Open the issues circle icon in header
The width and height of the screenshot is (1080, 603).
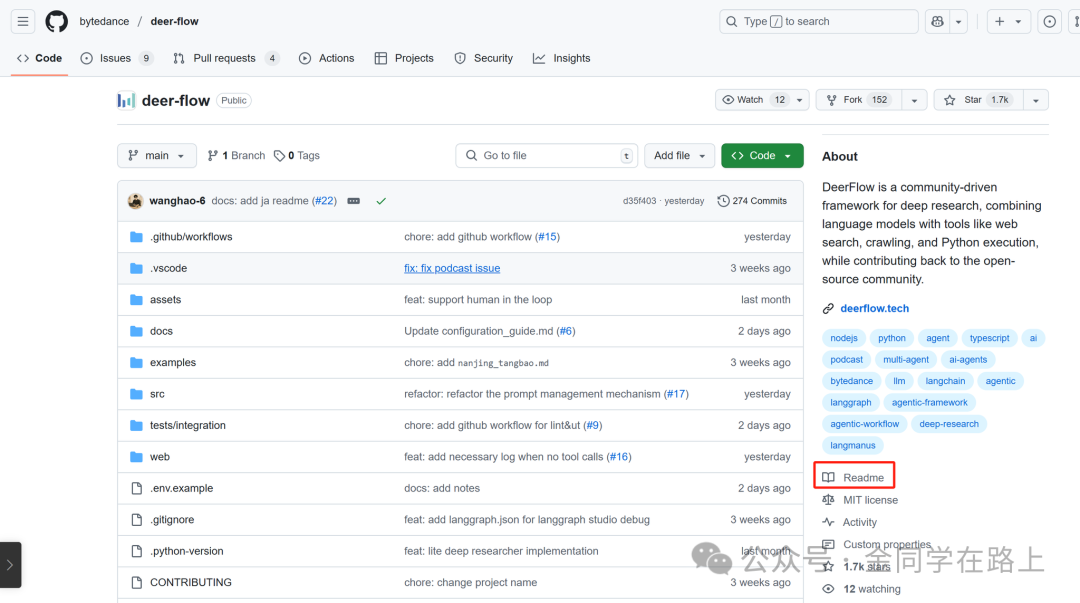click(x=1049, y=21)
